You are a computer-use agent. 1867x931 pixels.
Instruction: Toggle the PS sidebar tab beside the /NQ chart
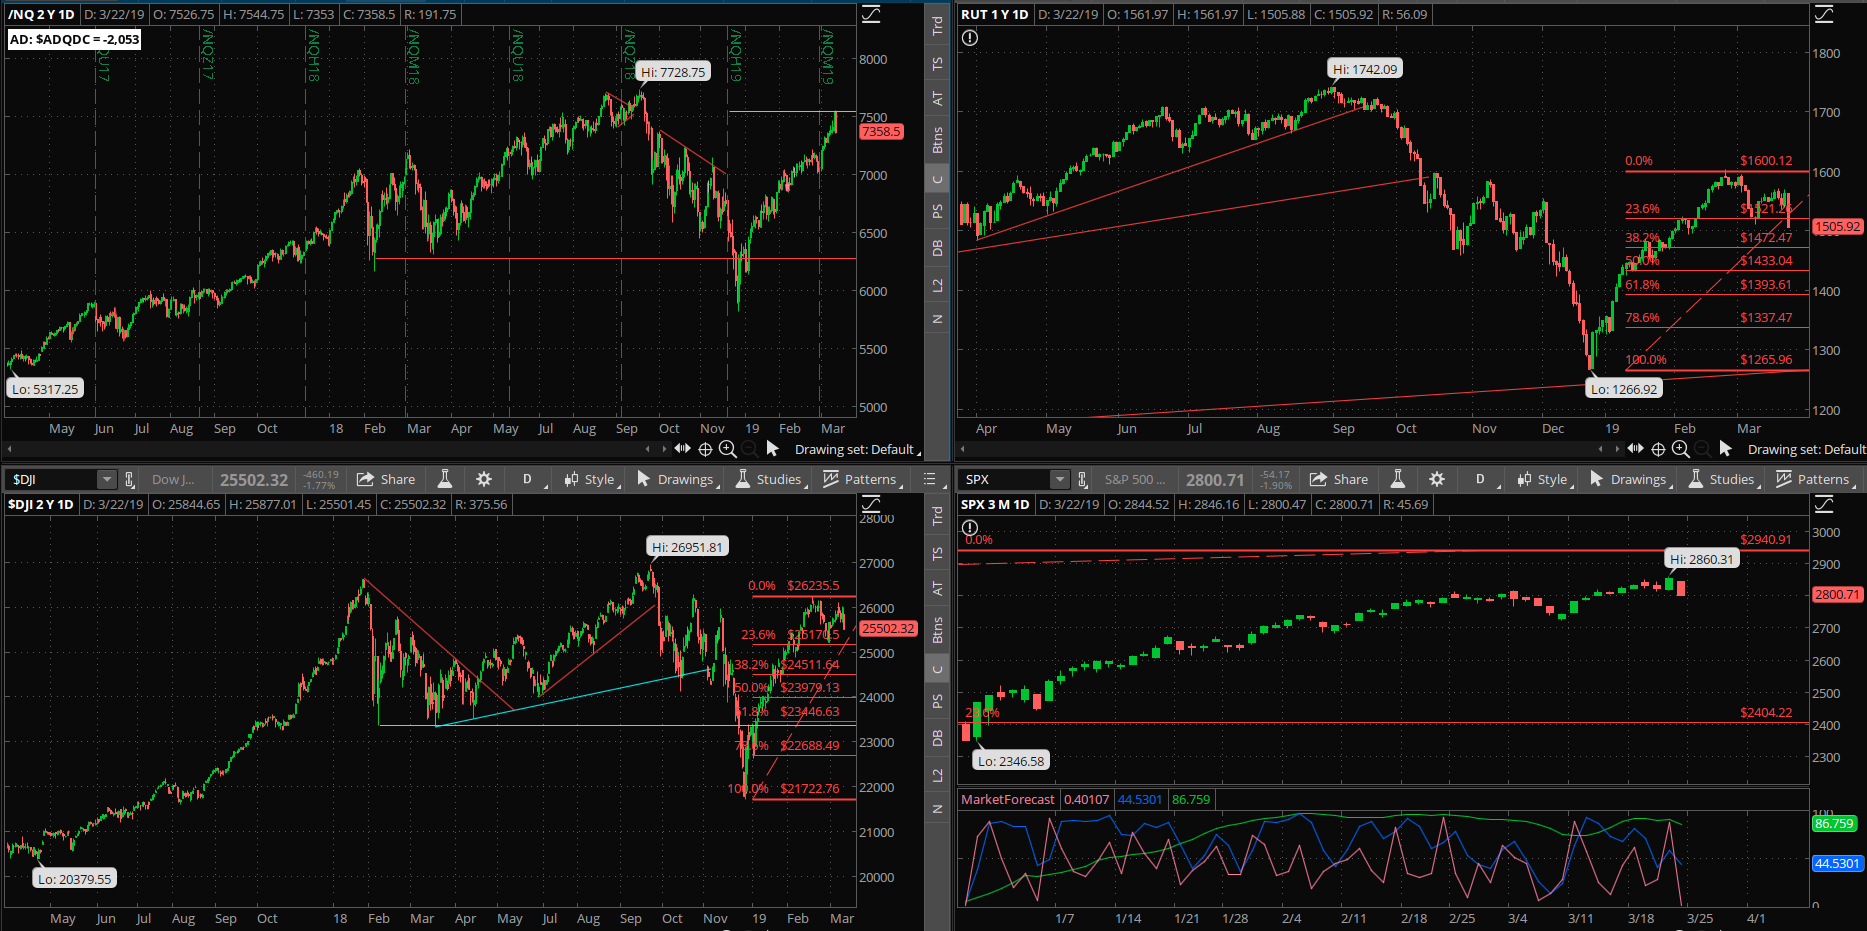pyautogui.click(x=937, y=212)
